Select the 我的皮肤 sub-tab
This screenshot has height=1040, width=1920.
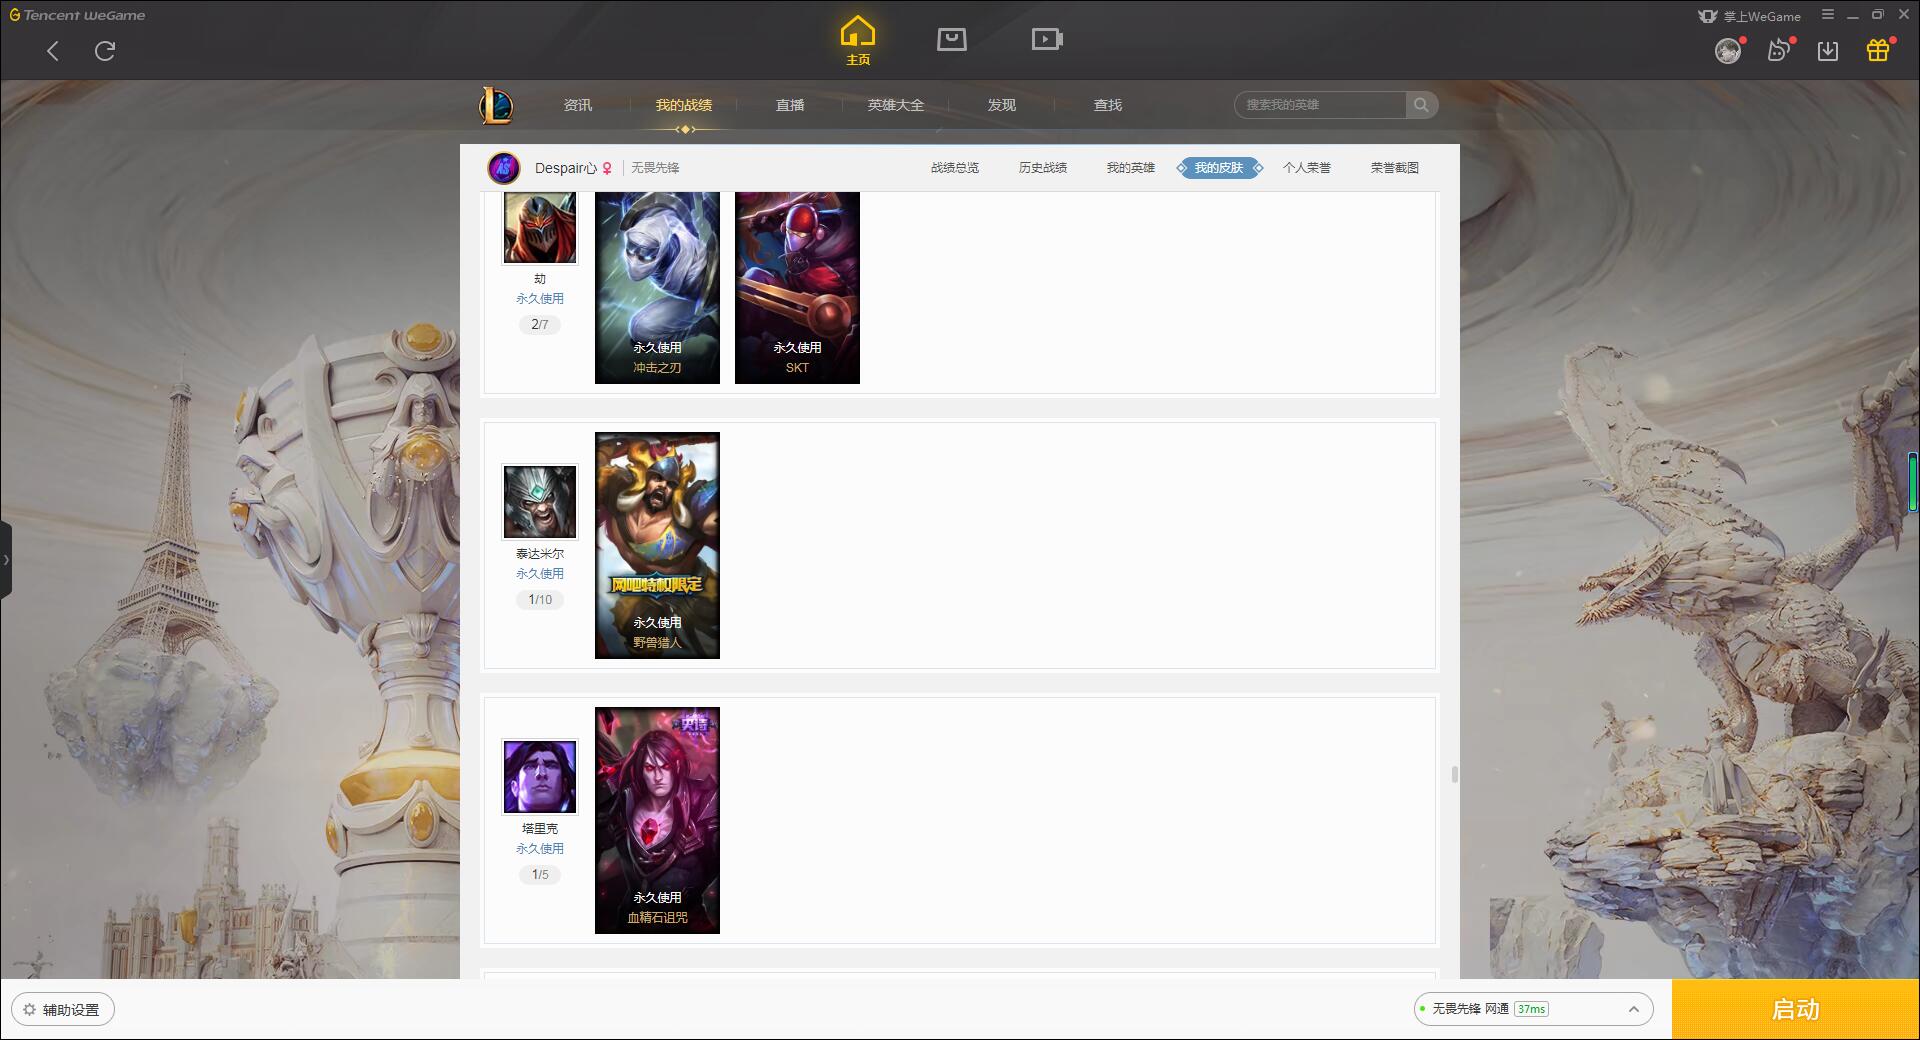coord(1219,168)
